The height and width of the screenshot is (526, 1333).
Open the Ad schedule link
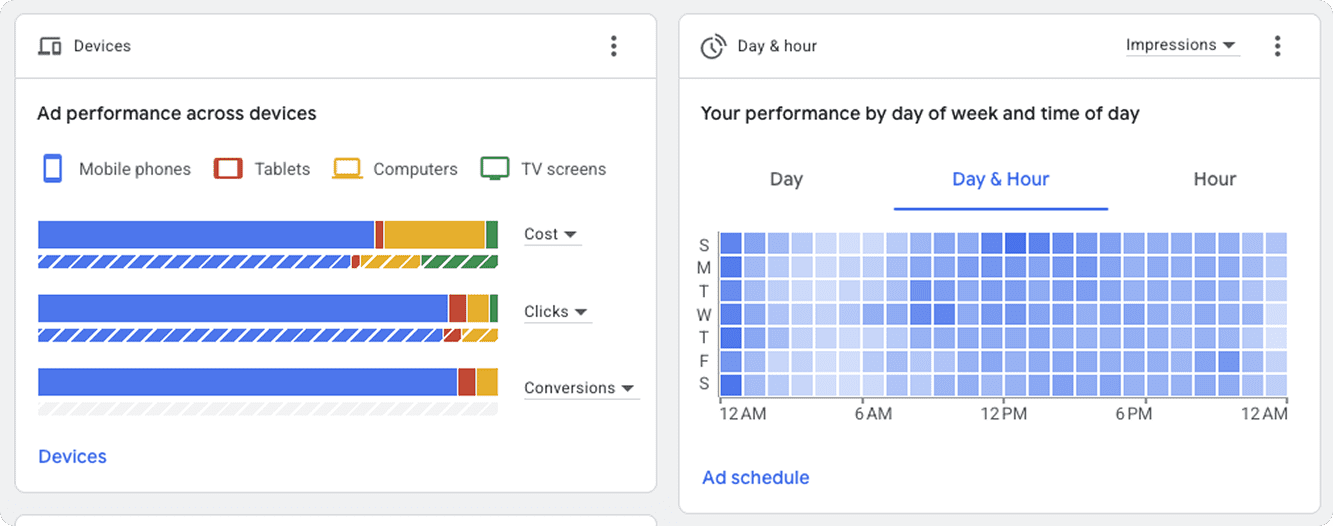[x=755, y=477]
